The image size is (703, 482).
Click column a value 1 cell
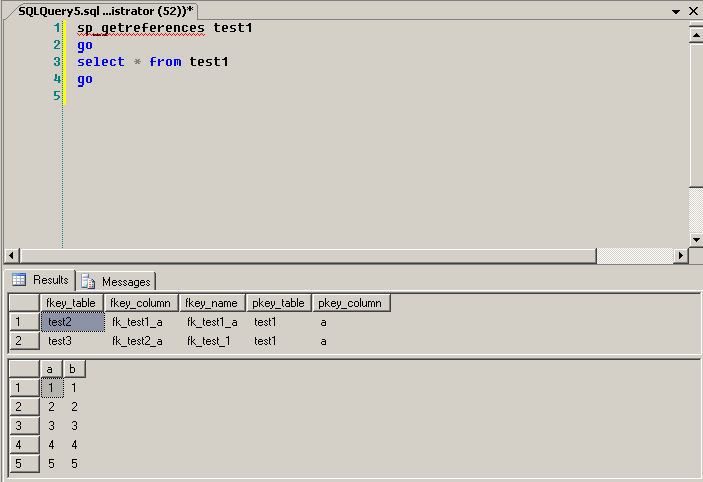52,388
